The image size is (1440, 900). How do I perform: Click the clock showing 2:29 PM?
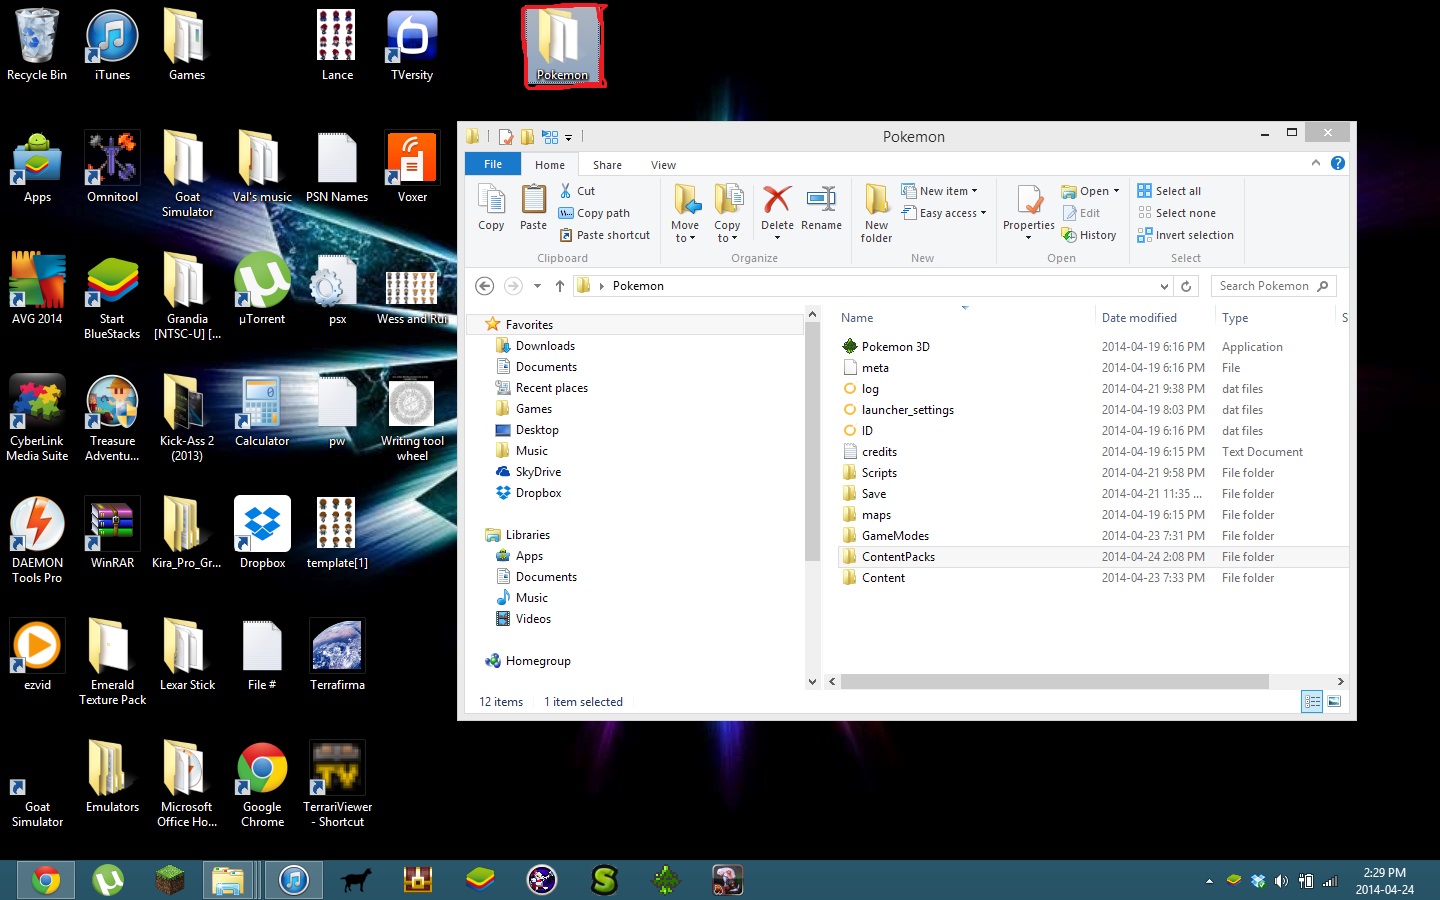coord(1384,873)
